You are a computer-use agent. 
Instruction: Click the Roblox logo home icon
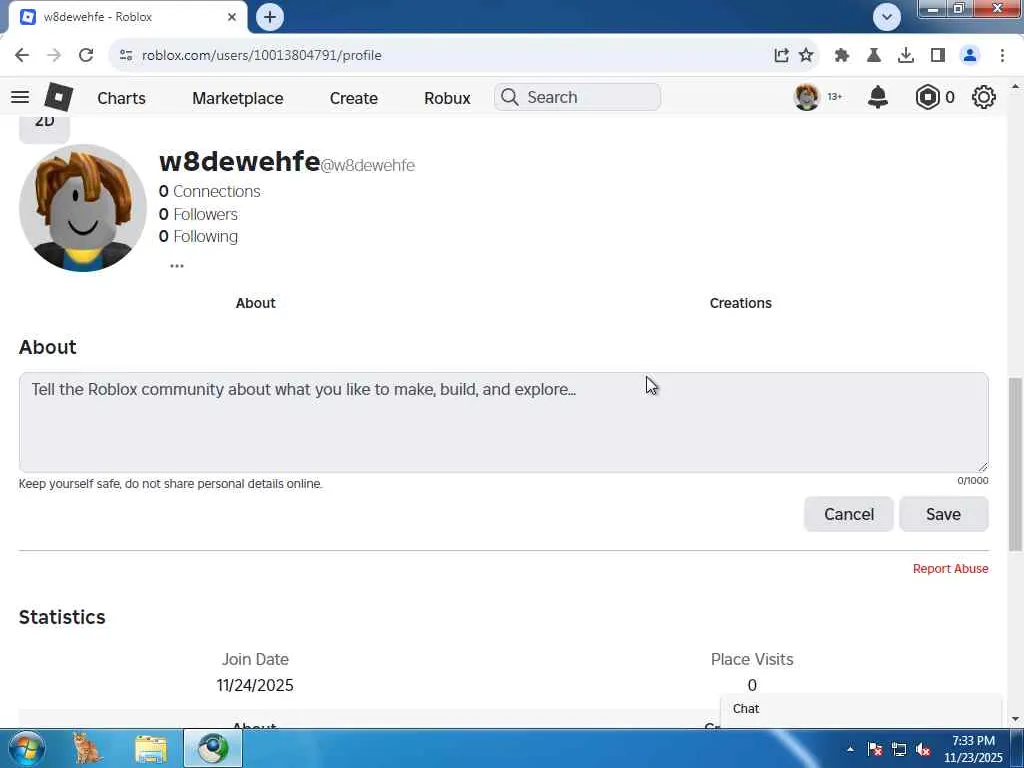click(59, 97)
